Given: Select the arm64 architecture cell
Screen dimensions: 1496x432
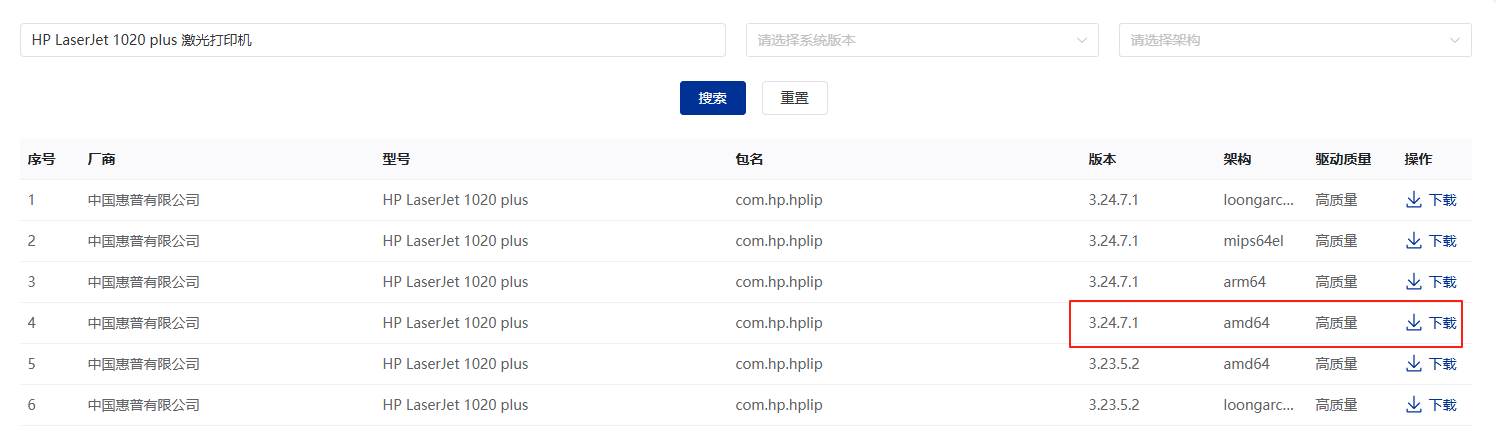Looking at the screenshot, I should tap(1245, 282).
